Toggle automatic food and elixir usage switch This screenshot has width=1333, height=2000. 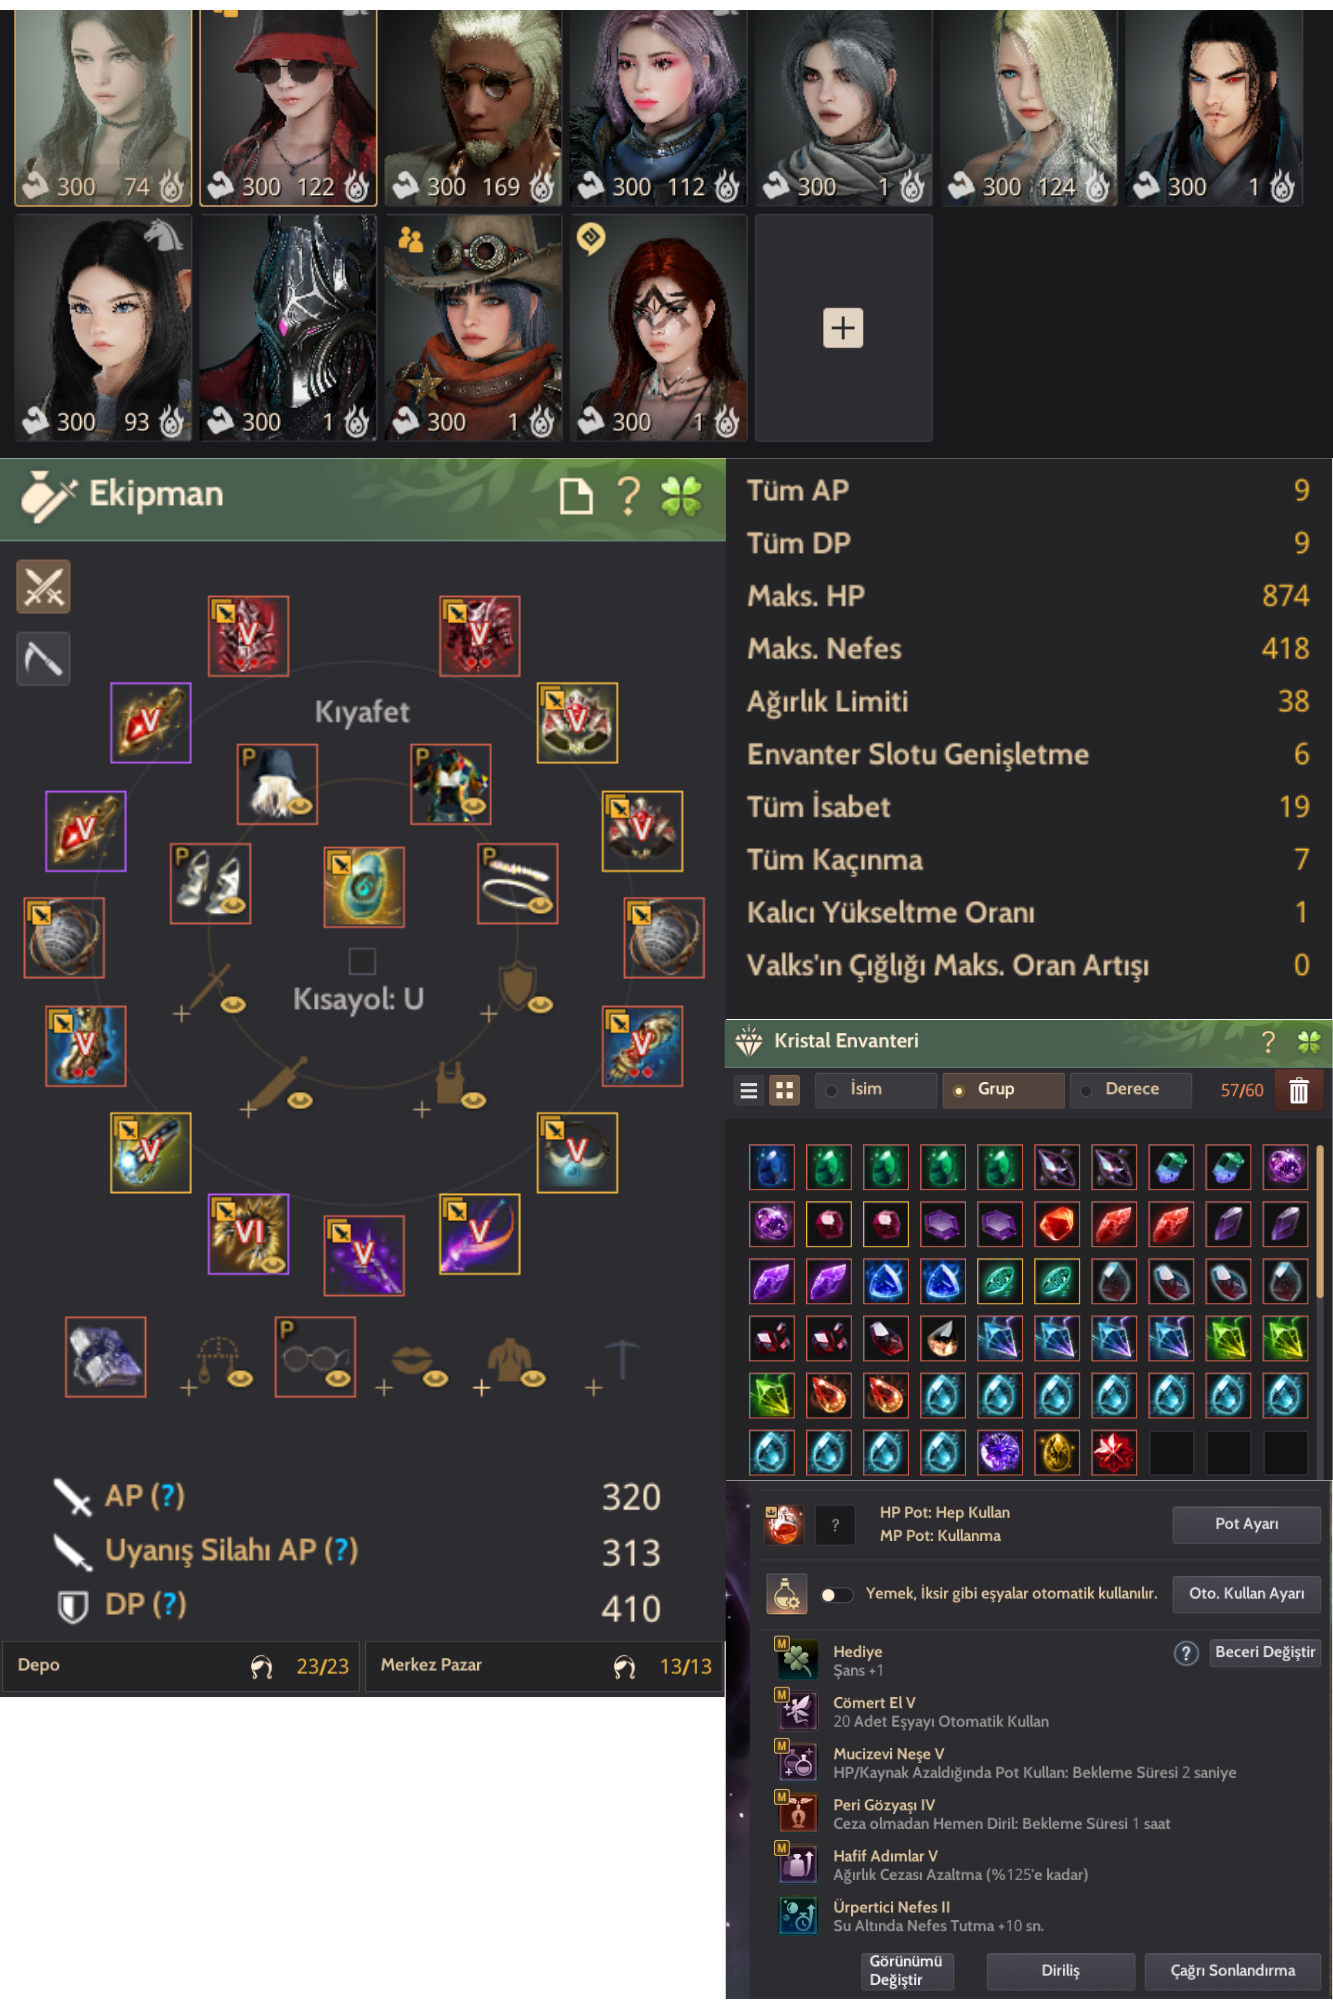tap(836, 1594)
